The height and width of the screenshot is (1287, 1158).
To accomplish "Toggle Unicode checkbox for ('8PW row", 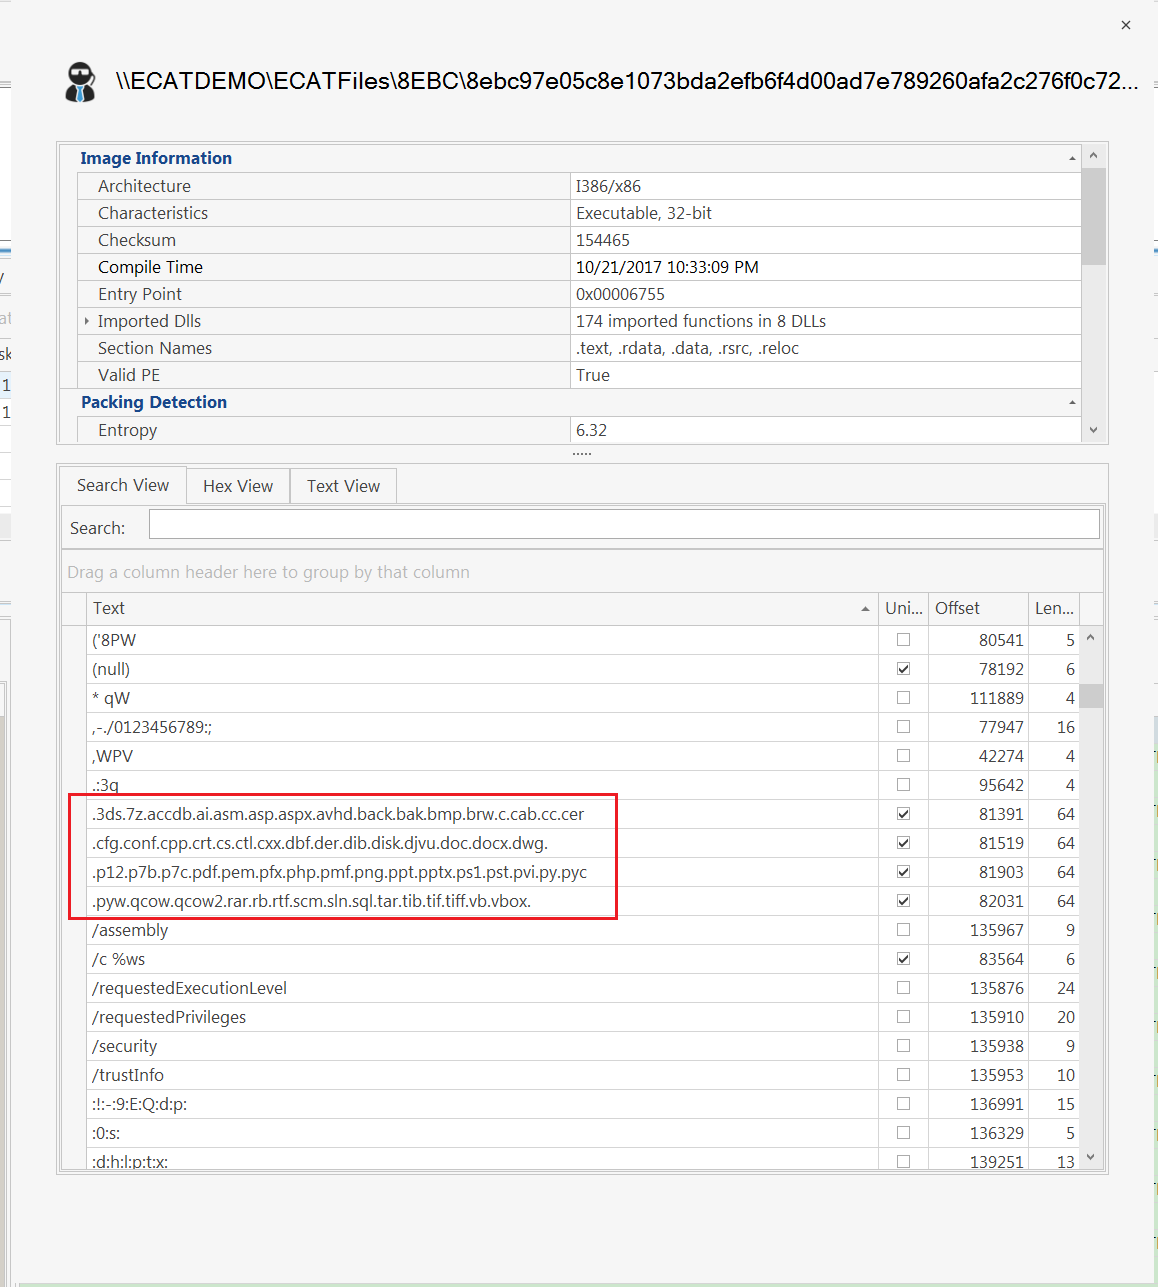I will pos(904,640).
